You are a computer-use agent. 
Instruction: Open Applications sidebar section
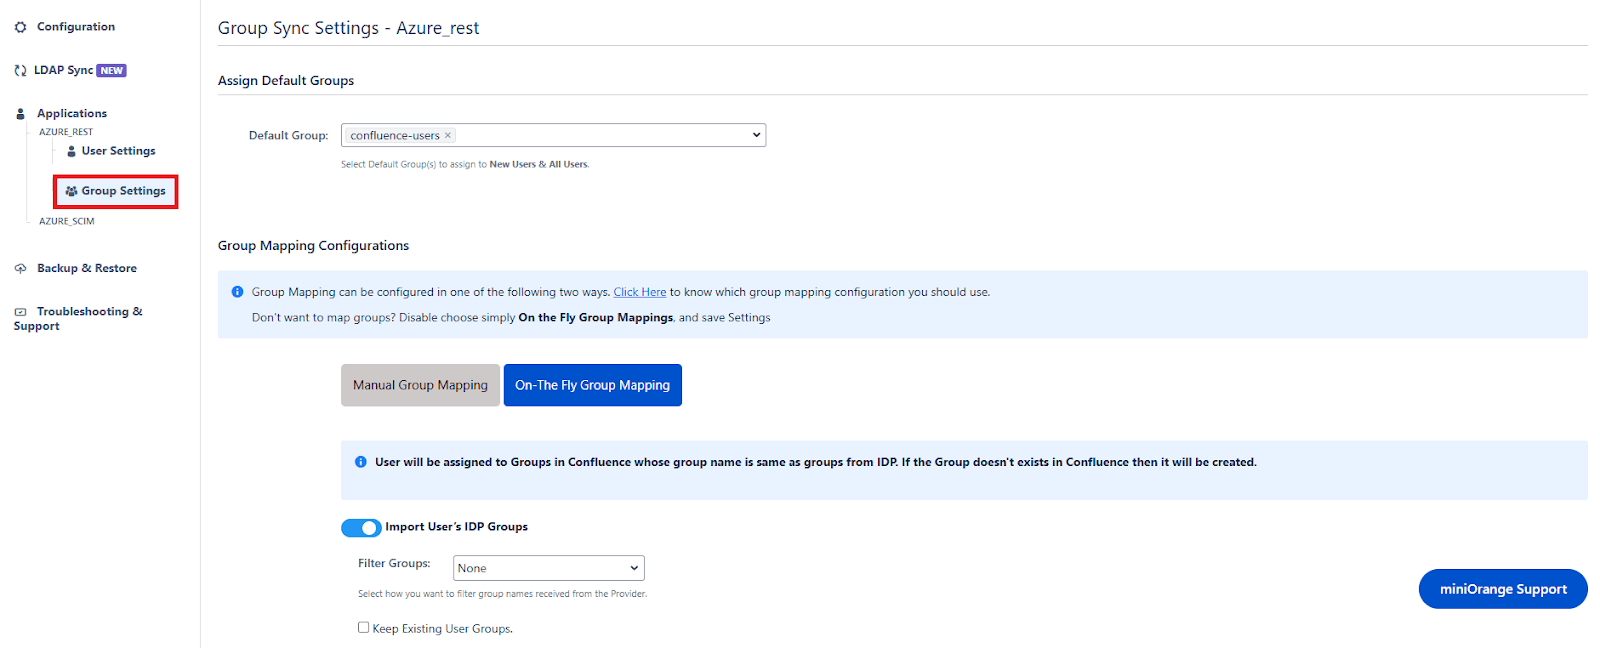point(72,114)
